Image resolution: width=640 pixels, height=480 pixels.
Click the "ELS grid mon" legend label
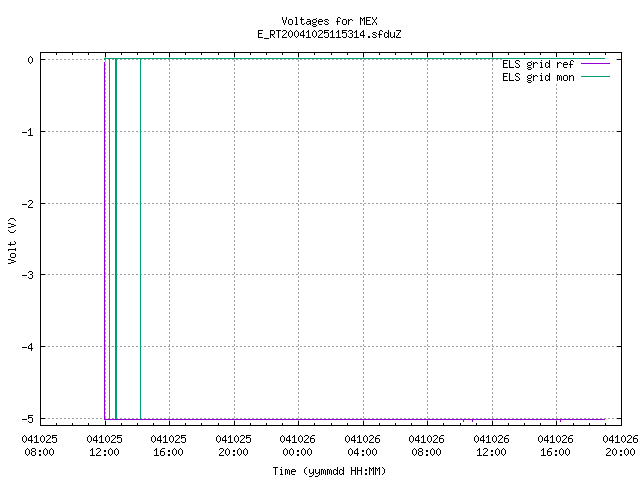point(538,78)
